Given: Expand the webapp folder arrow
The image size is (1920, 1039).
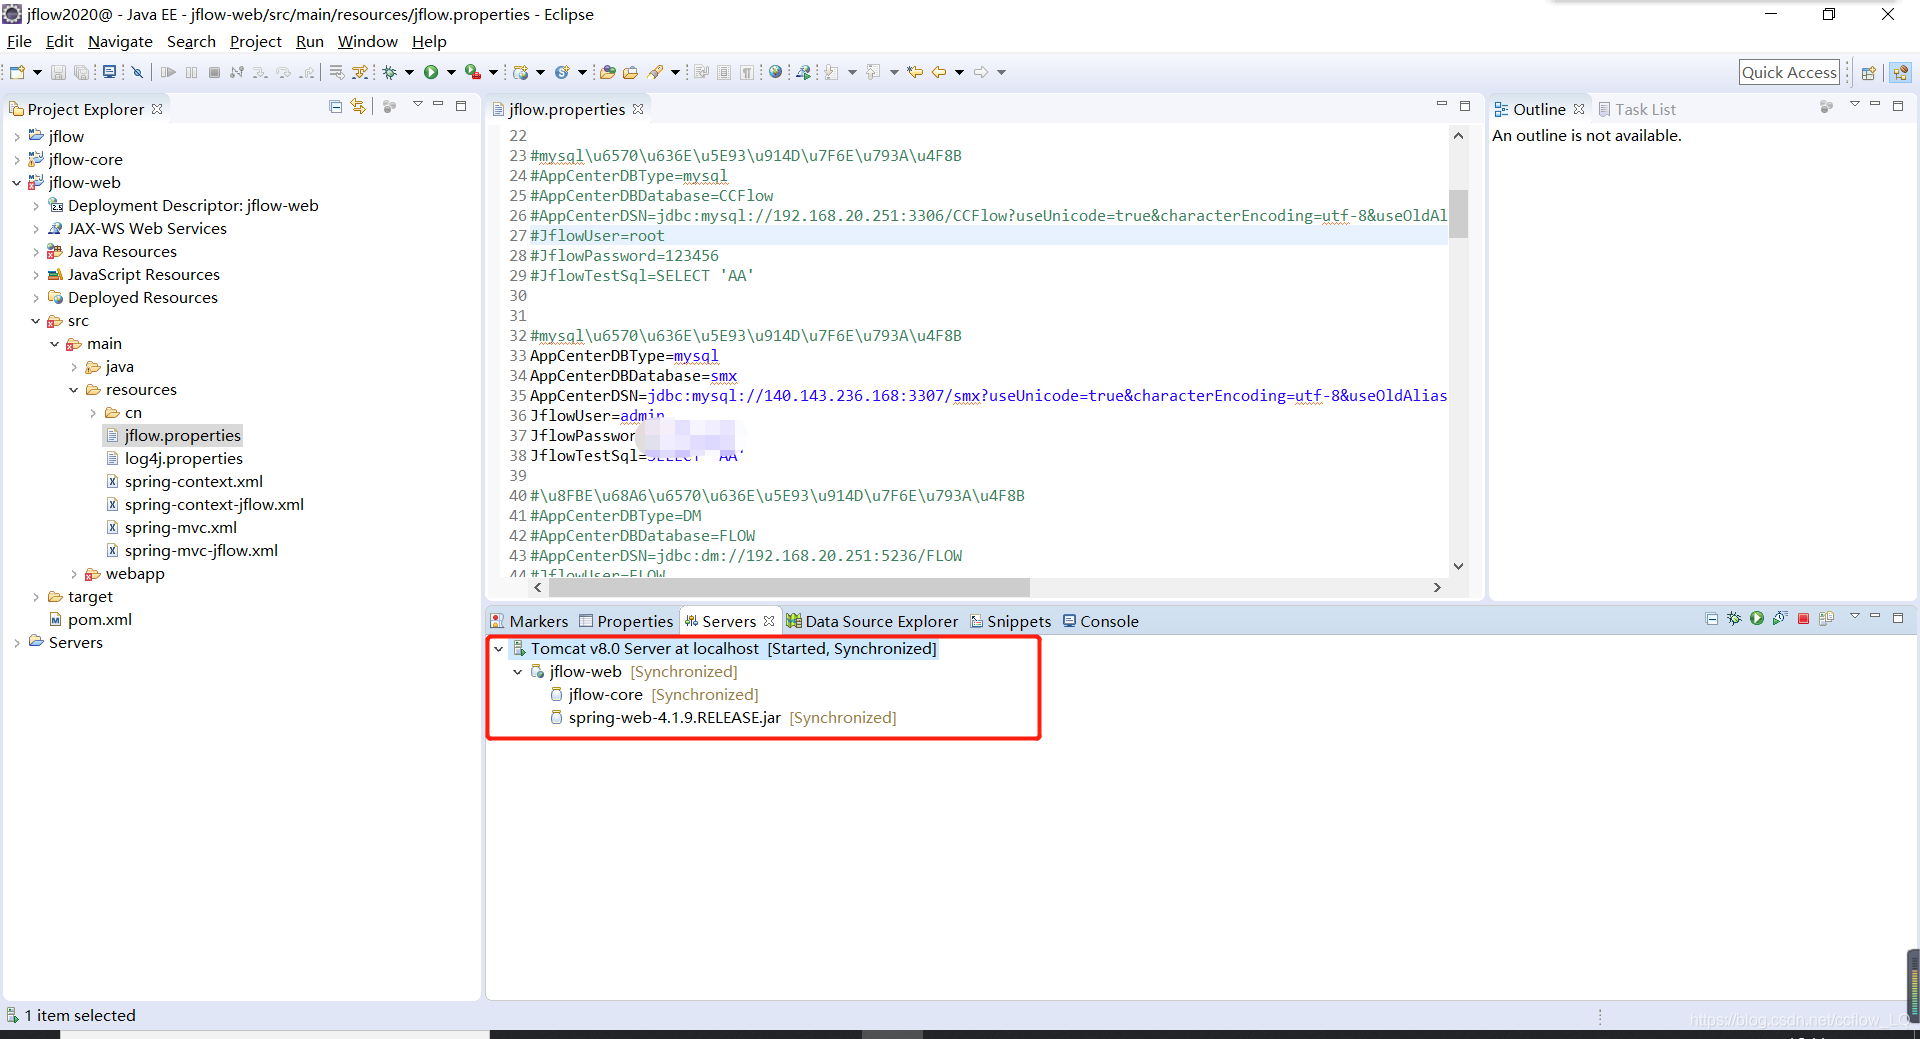Looking at the screenshot, I should pos(74,574).
